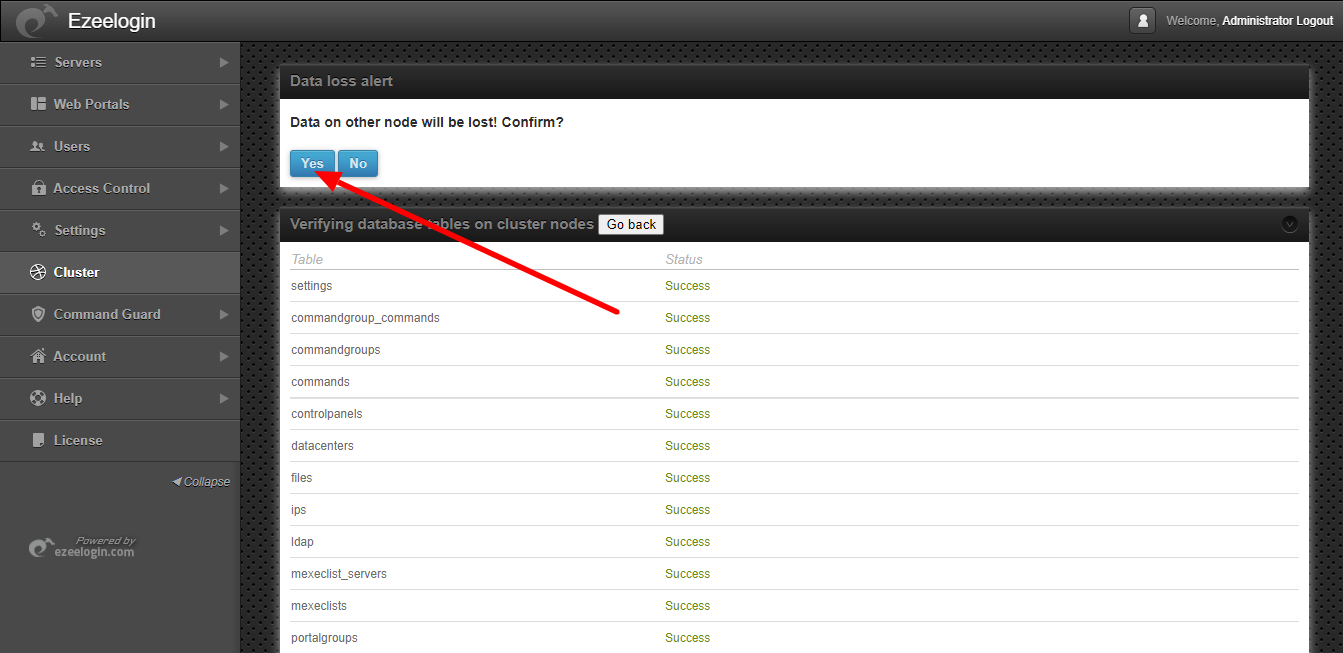Click Success status in portalgroups row
This screenshot has width=1343, height=653.
point(688,638)
